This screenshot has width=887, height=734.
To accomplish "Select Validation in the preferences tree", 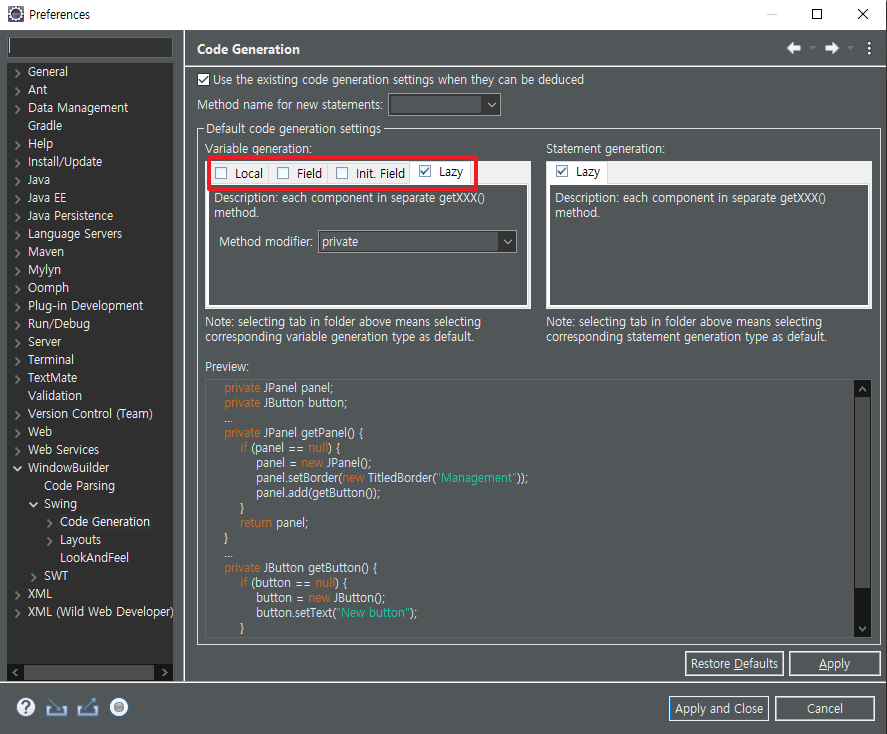I will tap(55, 395).
